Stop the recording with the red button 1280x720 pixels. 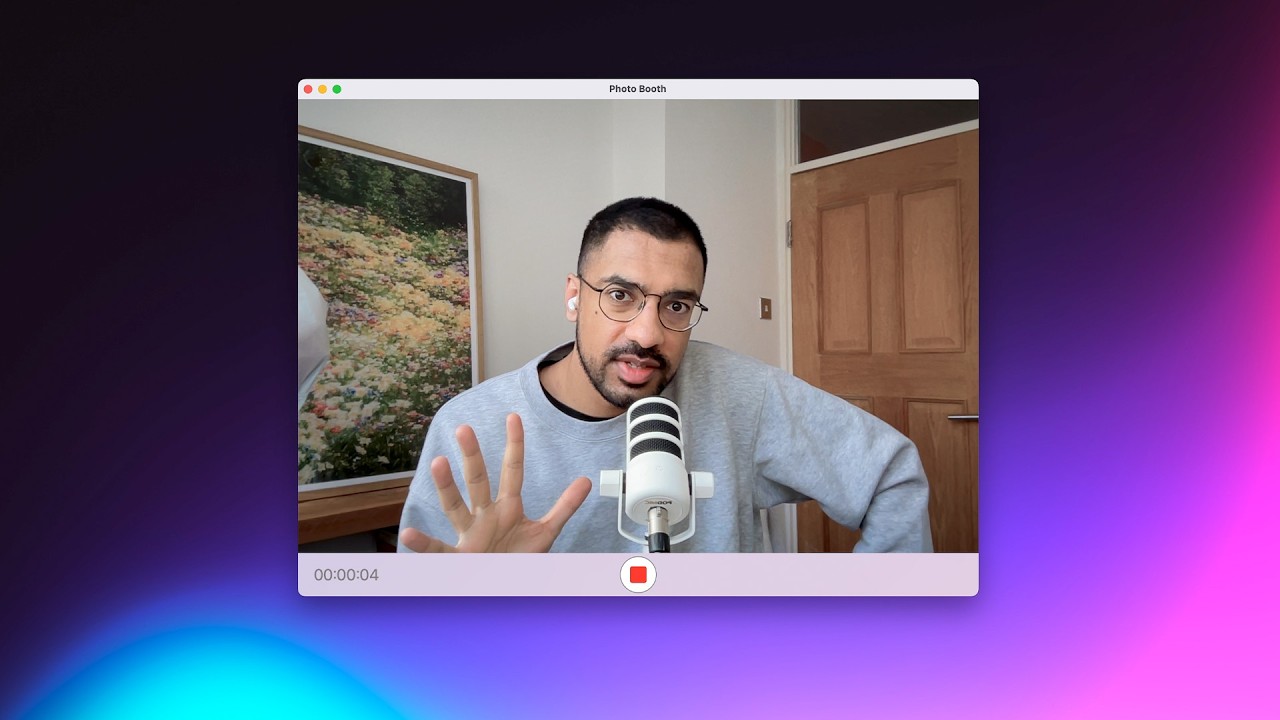(638, 575)
